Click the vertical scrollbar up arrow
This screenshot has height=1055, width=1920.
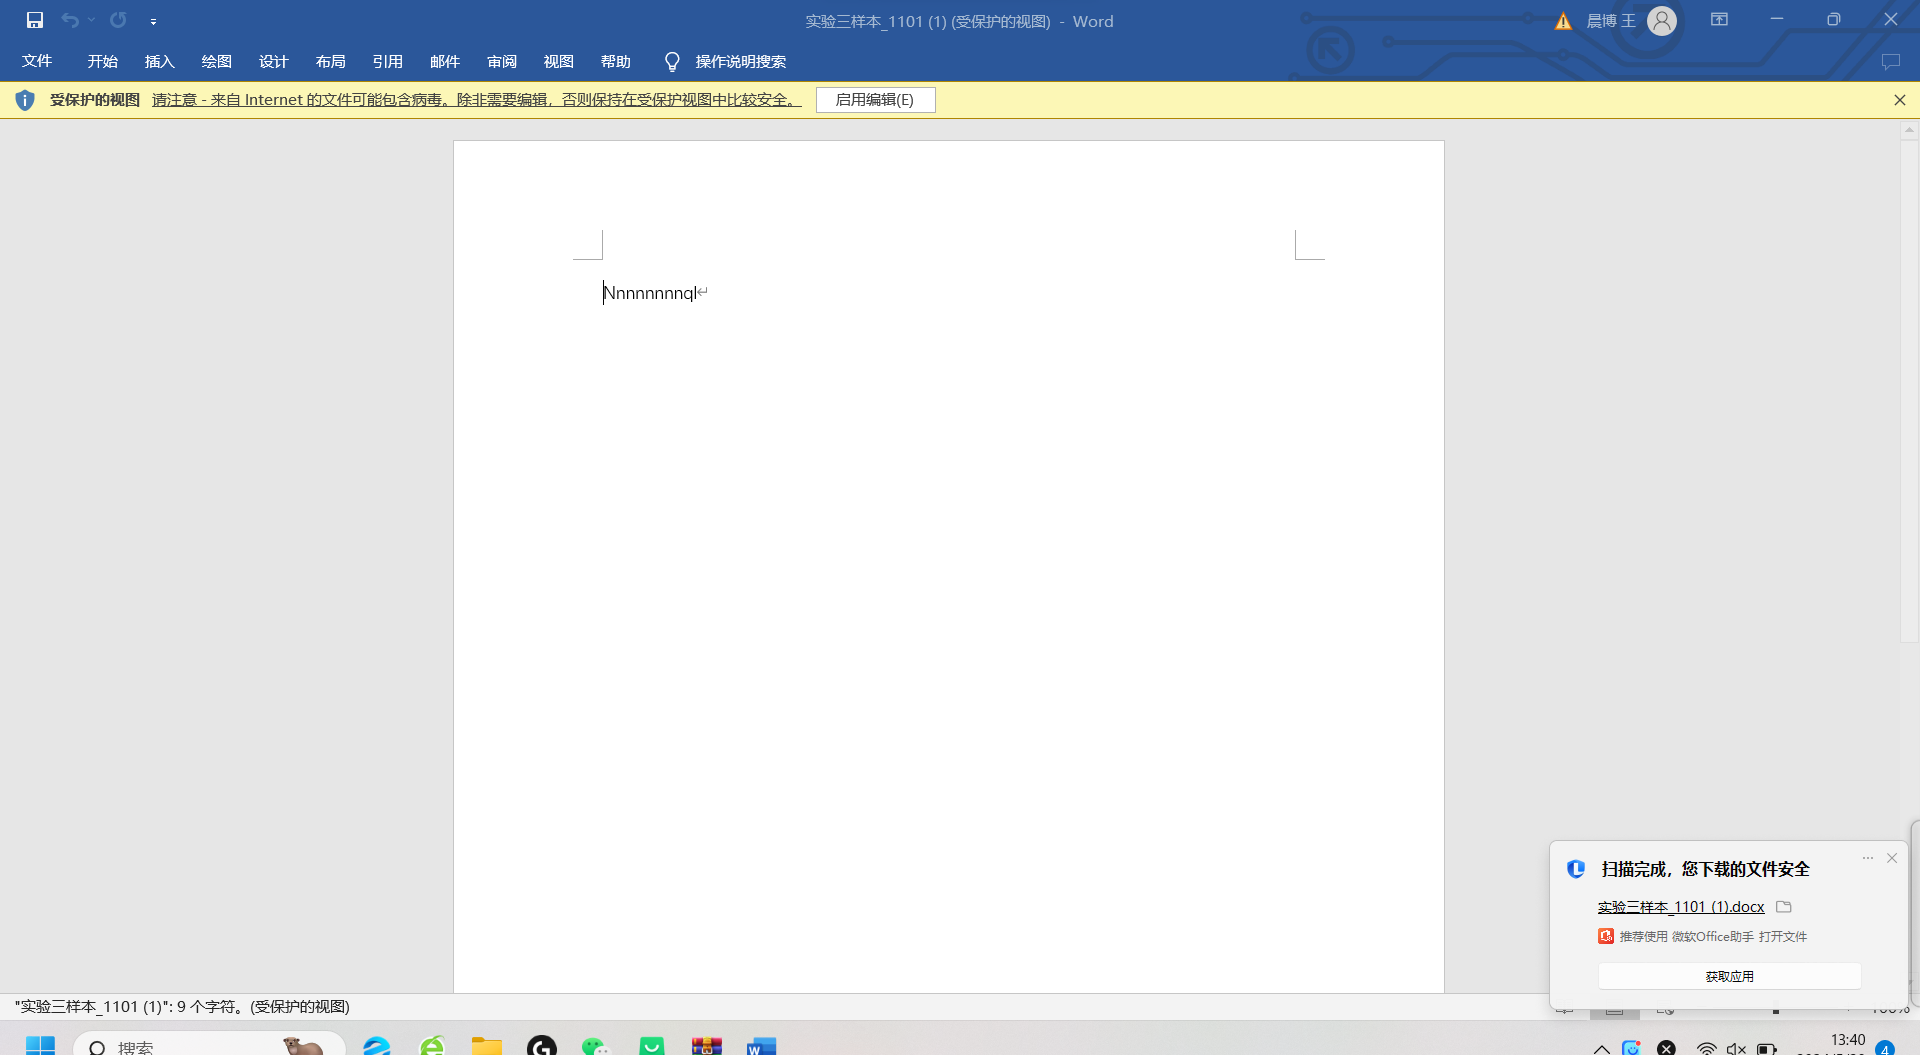click(1909, 130)
